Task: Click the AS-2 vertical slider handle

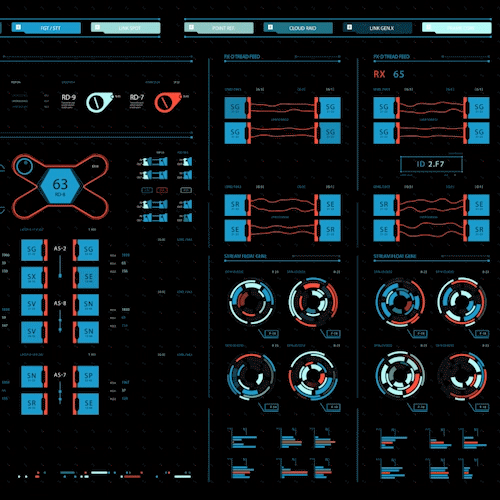Action: coord(60,276)
